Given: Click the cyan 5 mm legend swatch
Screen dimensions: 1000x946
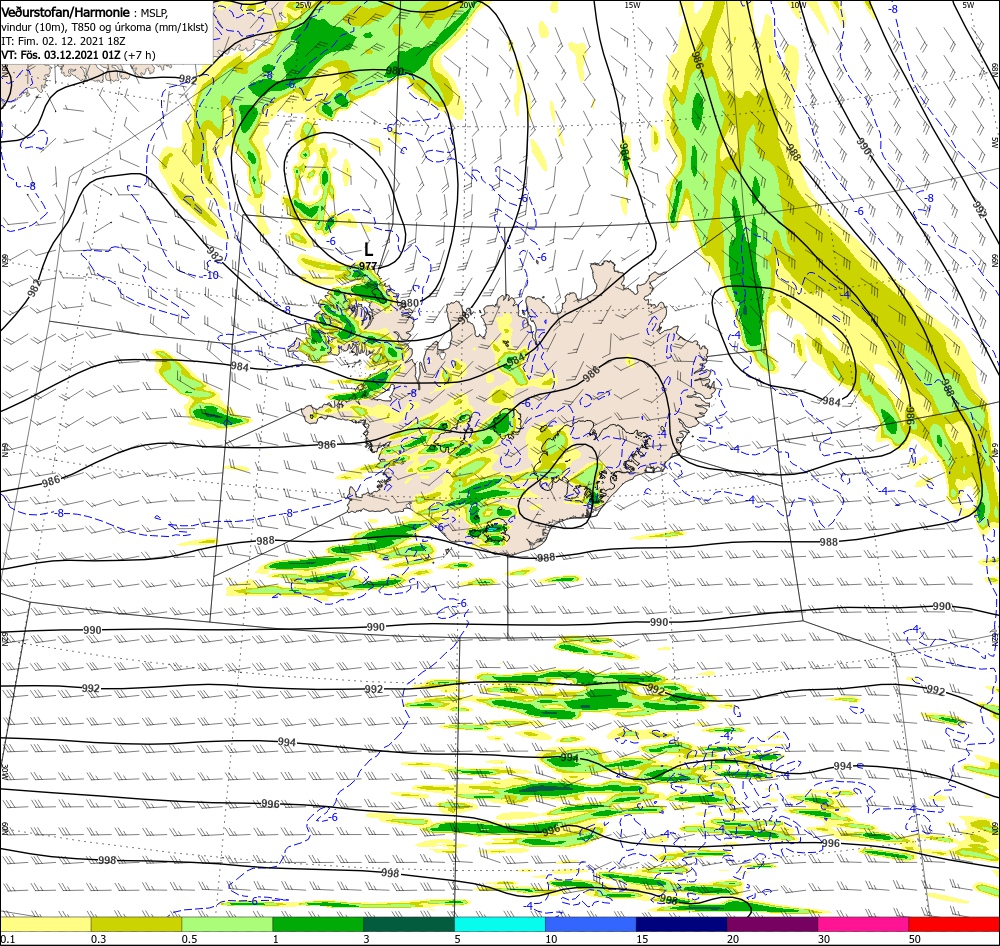Looking at the screenshot, I should [500, 924].
